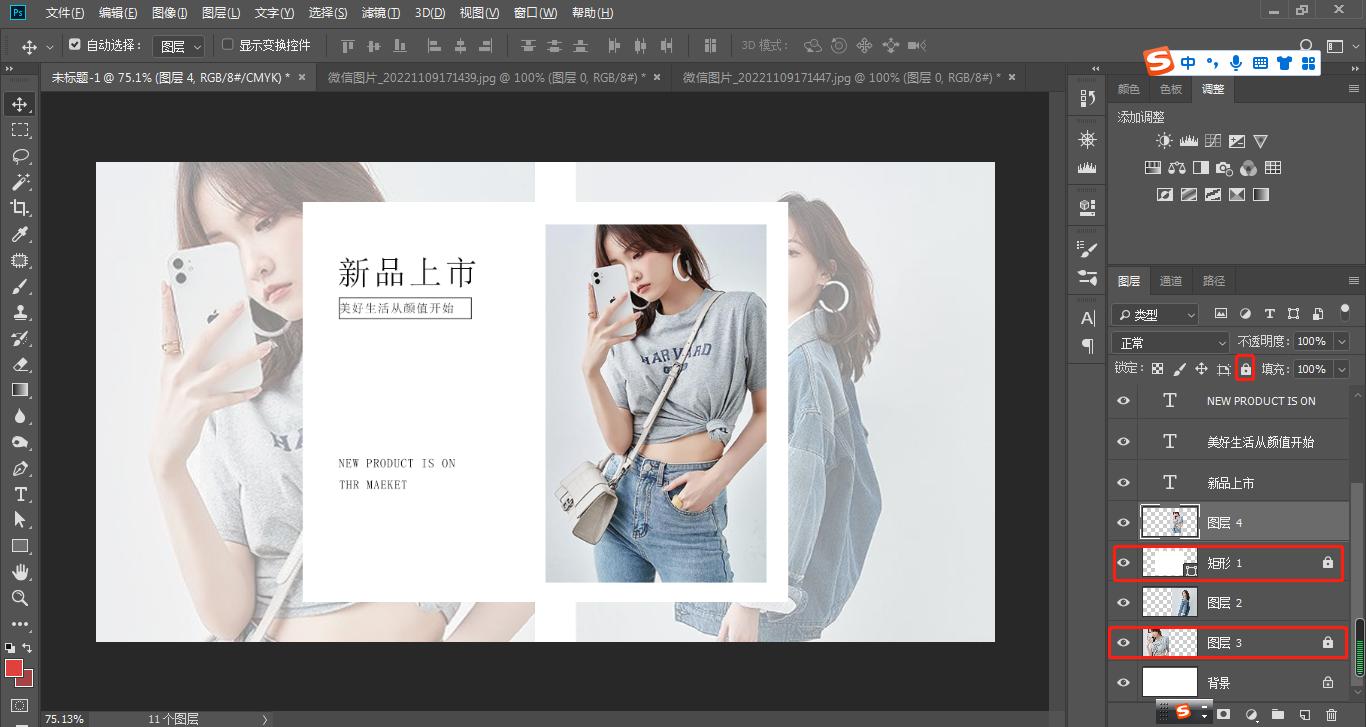Viewport: 1366px width, 727px height.
Task: Switch to the 通道 tab
Action: coord(1170,280)
